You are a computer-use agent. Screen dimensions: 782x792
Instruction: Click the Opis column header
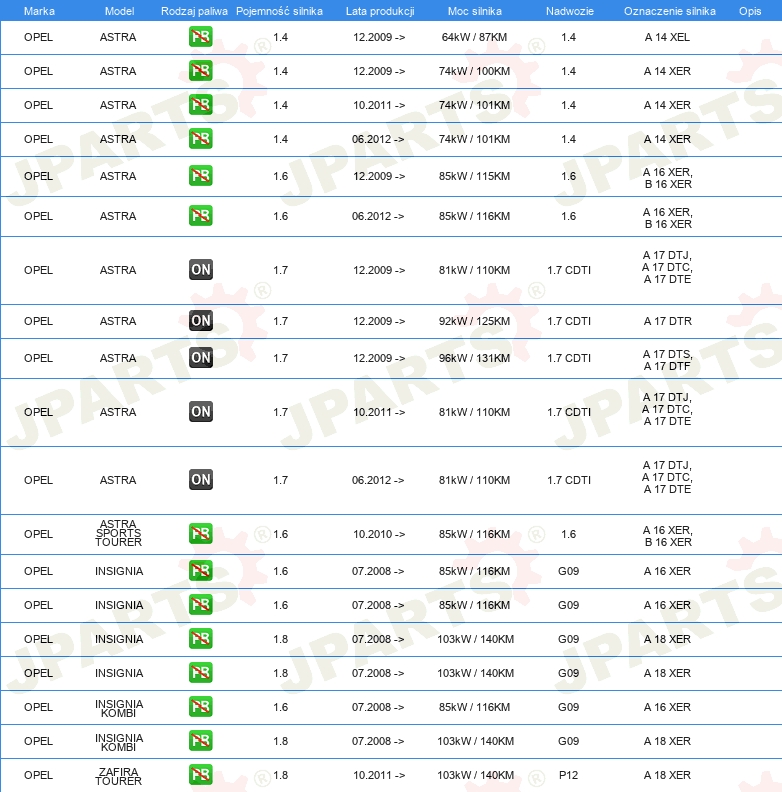tap(750, 11)
